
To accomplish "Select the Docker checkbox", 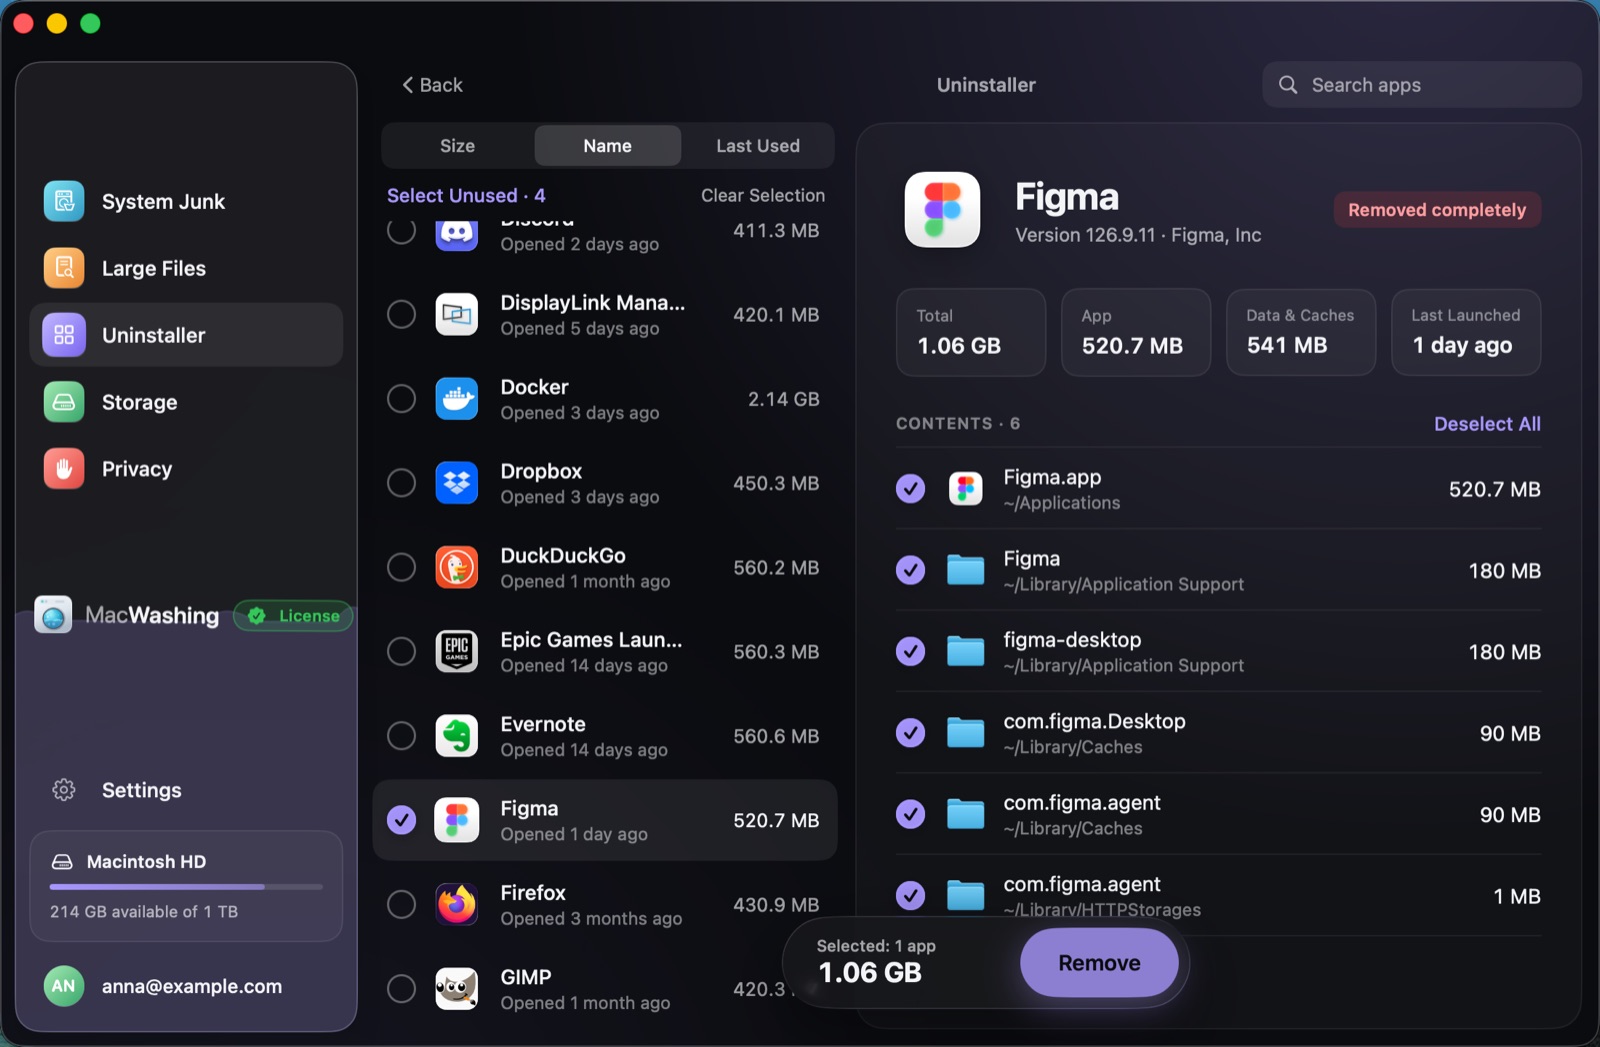I will tap(401, 399).
